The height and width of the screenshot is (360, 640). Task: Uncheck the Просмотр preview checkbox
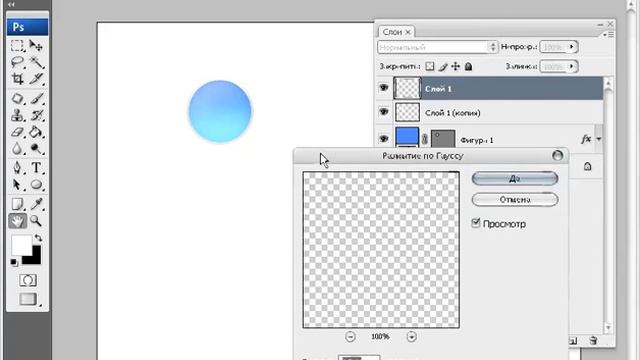pos(476,223)
